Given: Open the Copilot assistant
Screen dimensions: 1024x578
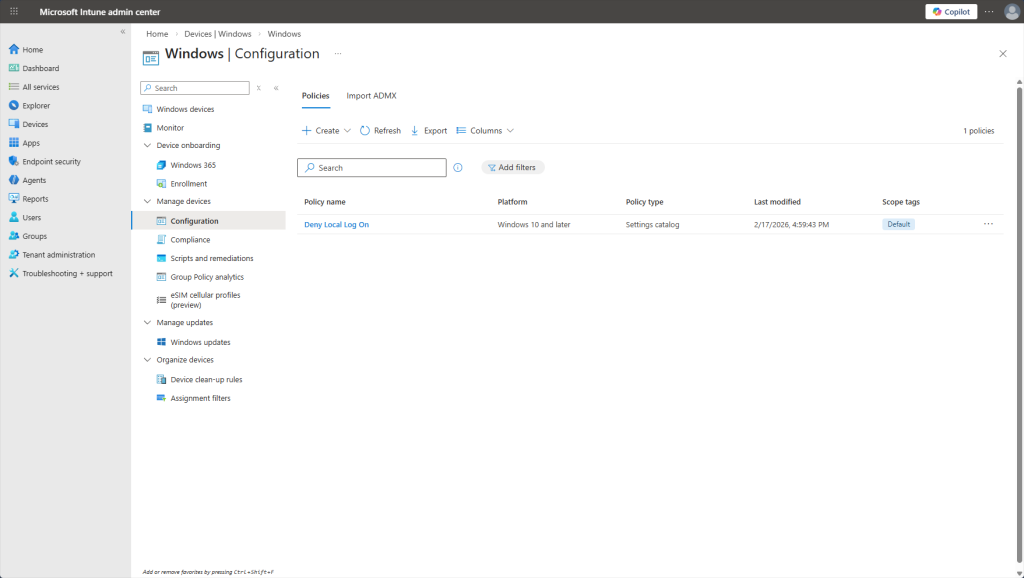Looking at the screenshot, I should coord(951,11).
